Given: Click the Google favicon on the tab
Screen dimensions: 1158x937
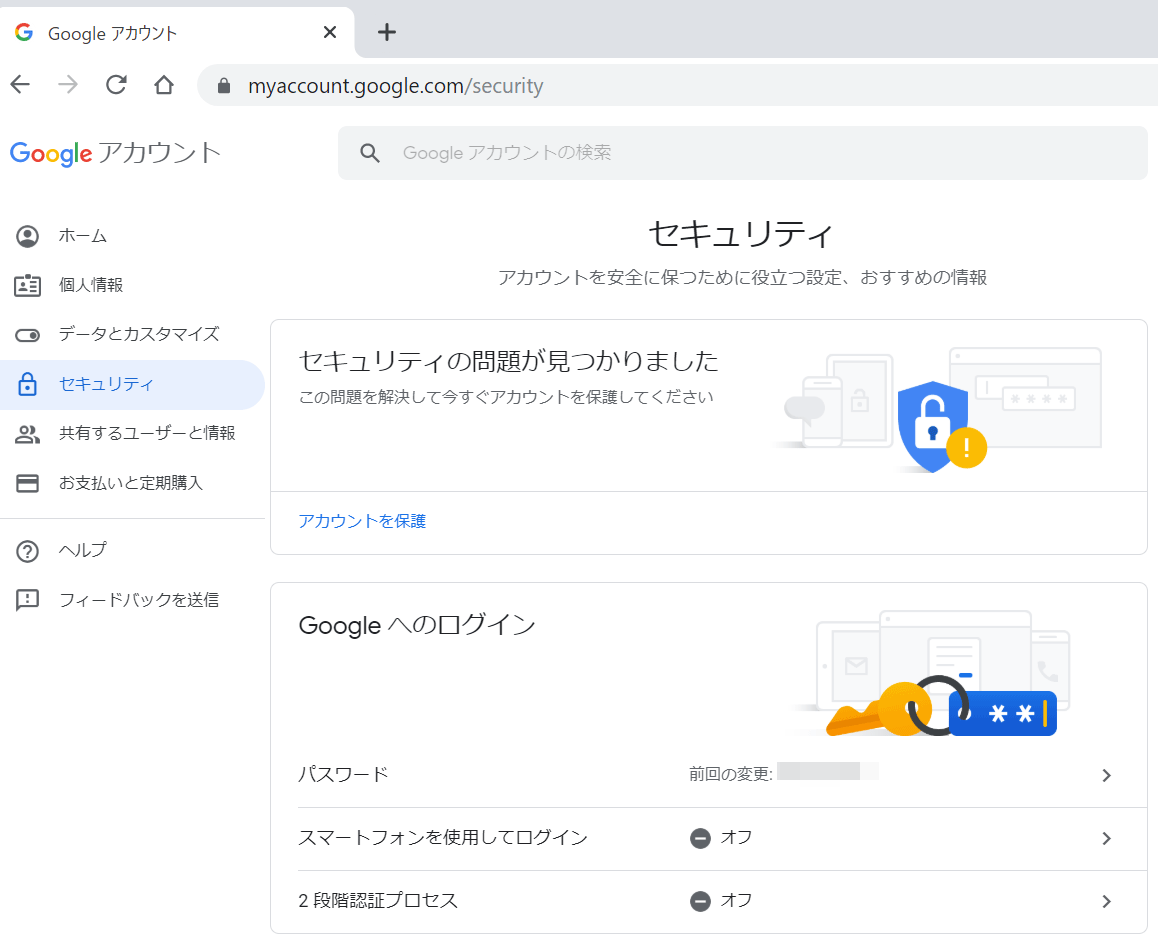Looking at the screenshot, I should pos(24,32).
